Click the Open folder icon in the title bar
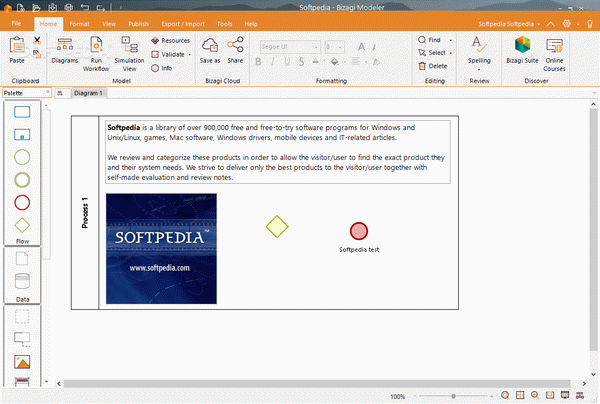 (x=36, y=7)
